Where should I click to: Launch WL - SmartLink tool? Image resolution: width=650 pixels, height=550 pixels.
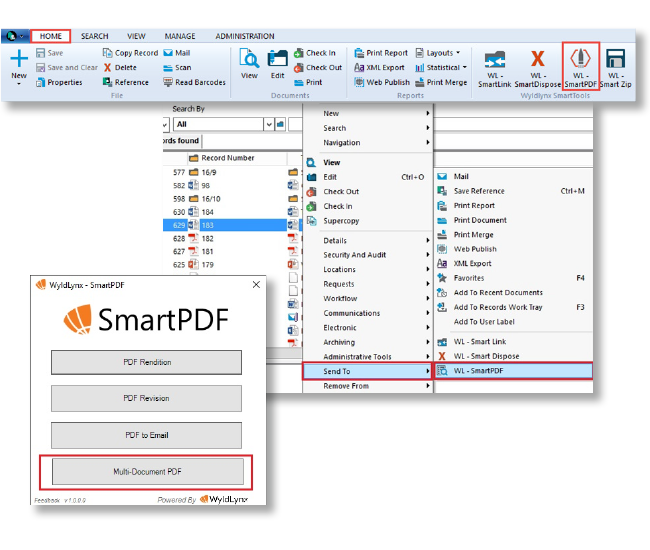click(x=495, y=68)
